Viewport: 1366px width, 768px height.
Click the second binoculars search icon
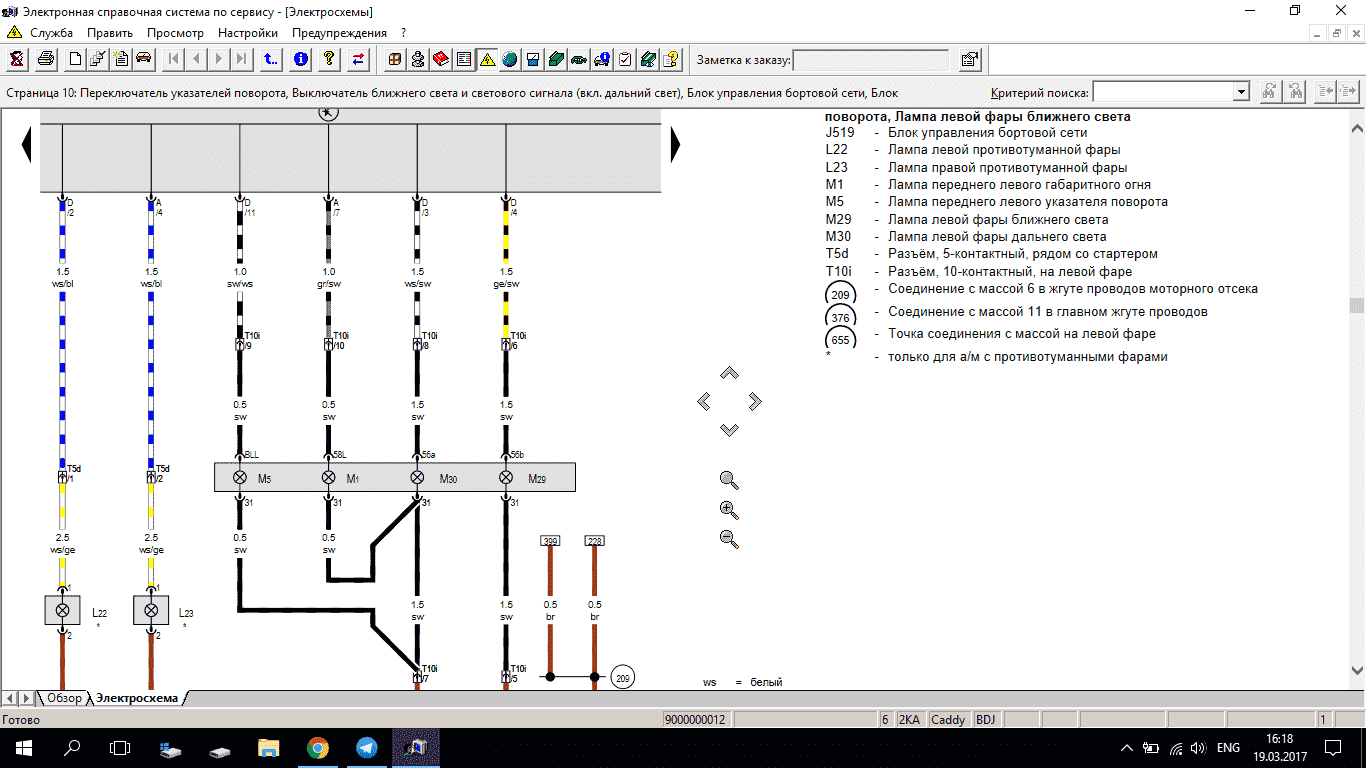click(x=1295, y=92)
